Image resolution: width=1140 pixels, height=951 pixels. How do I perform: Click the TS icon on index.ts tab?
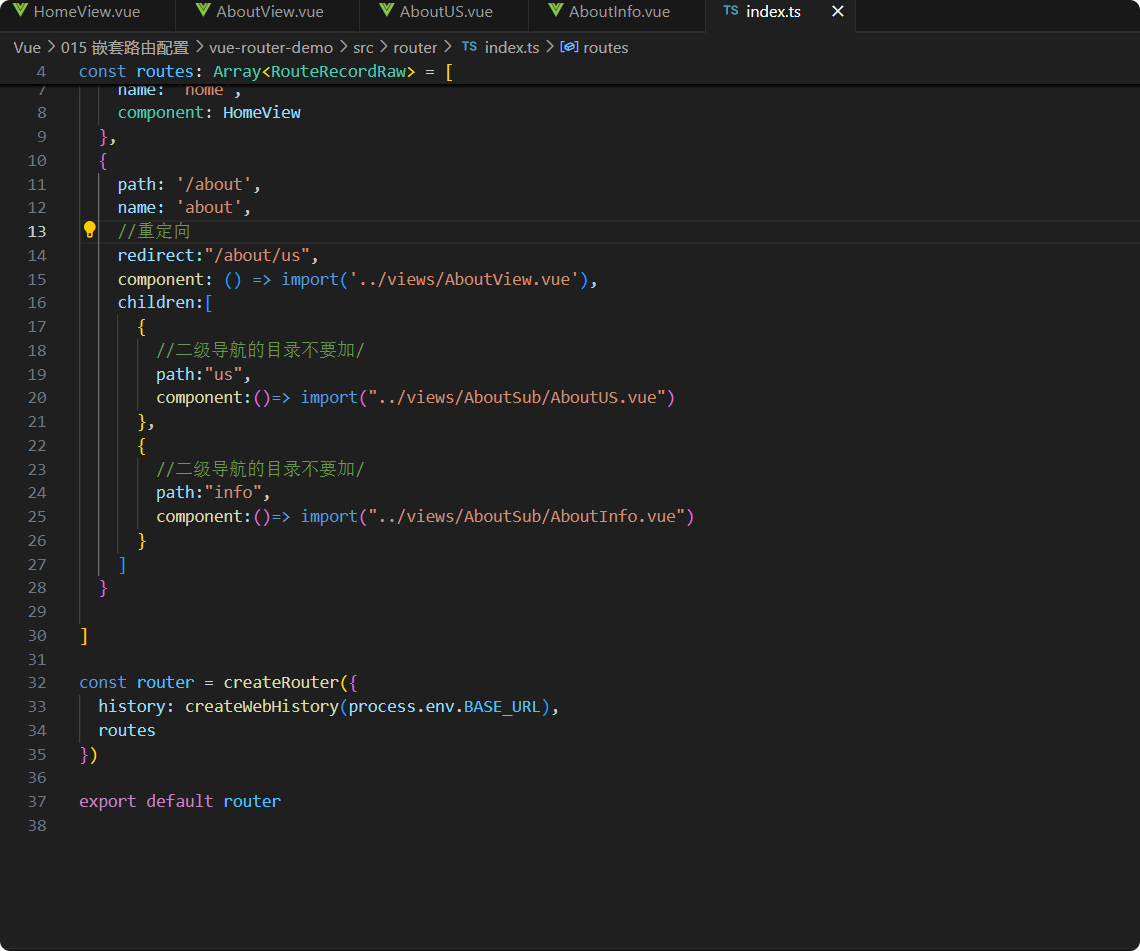pos(731,12)
